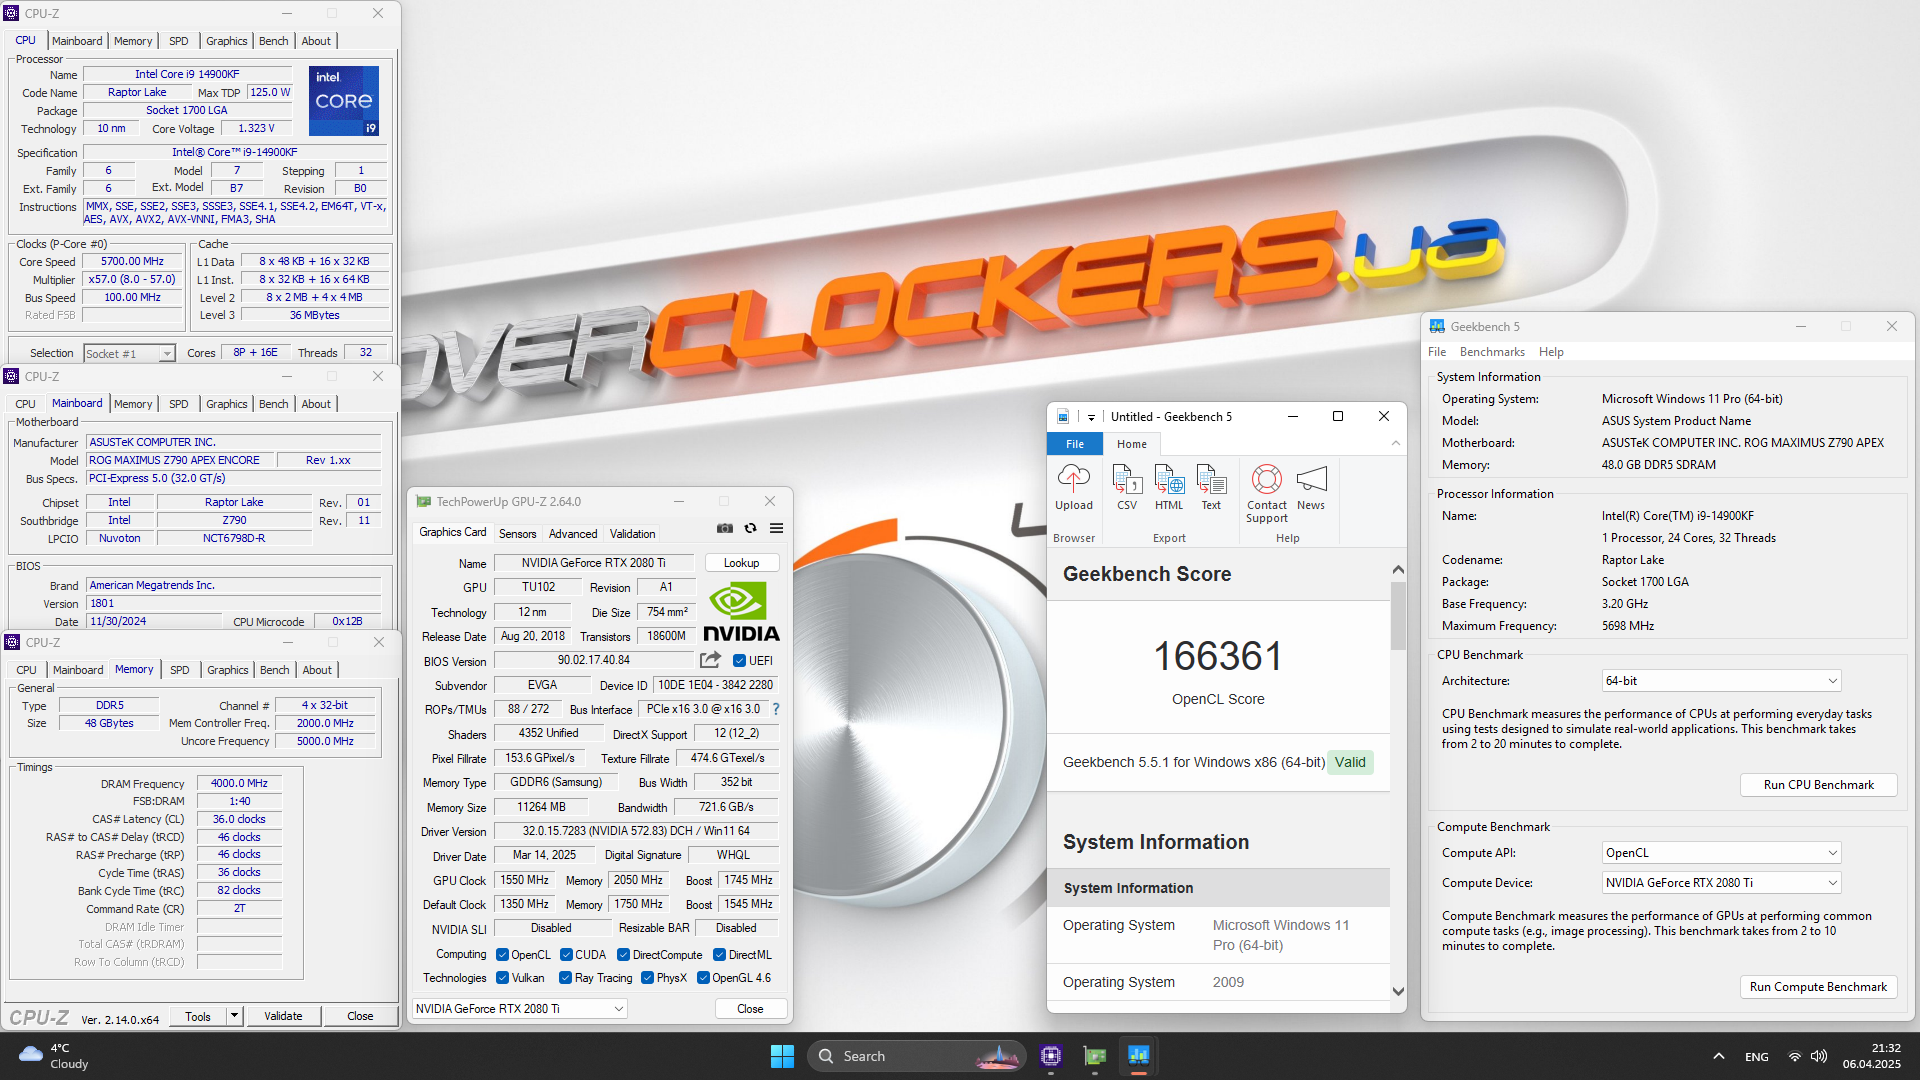Click the Geekbench results scrollbar thumb
Image resolution: width=1920 pixels, height=1080 pixels.
point(1398,616)
